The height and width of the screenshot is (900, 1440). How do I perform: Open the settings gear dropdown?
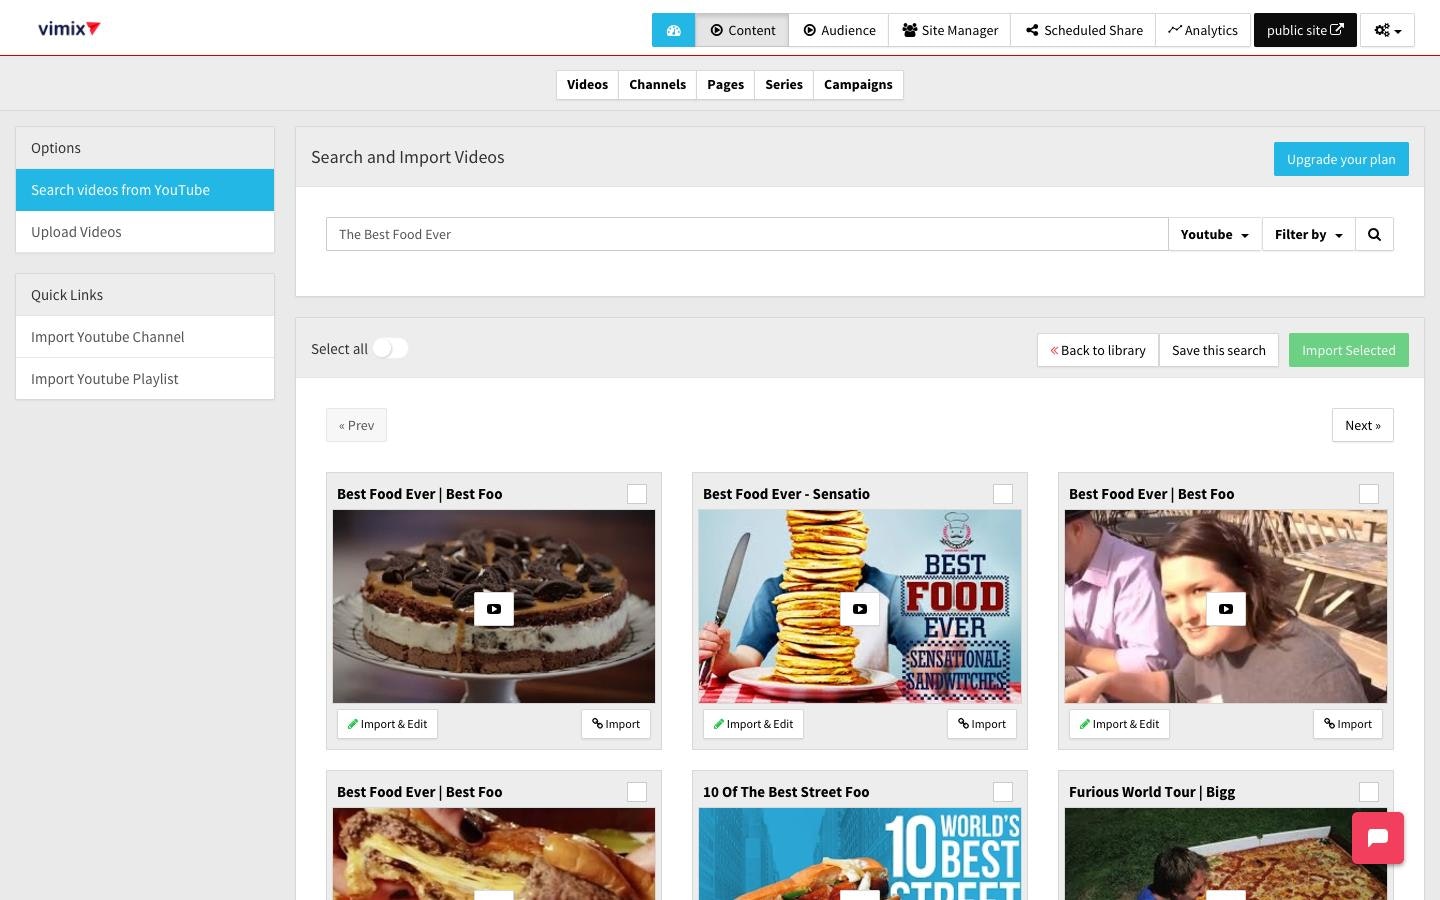pyautogui.click(x=1388, y=30)
